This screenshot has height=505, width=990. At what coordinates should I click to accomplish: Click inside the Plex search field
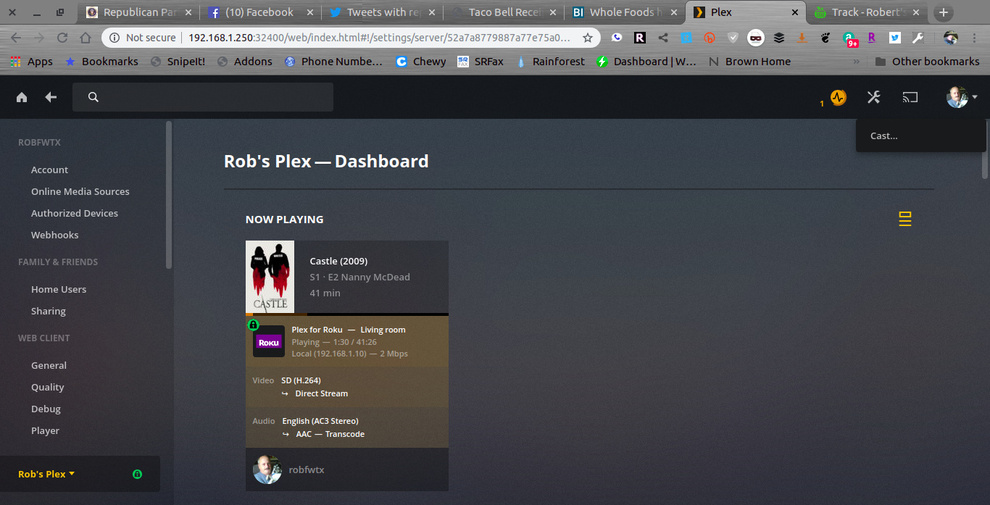coord(203,97)
